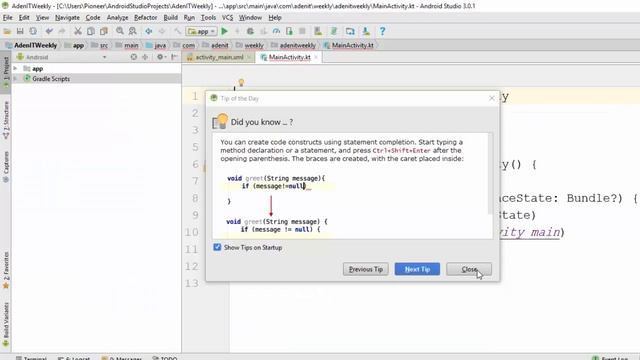Open the Project Structure icon
Viewport: 640px width, 360px height.
point(350,31)
